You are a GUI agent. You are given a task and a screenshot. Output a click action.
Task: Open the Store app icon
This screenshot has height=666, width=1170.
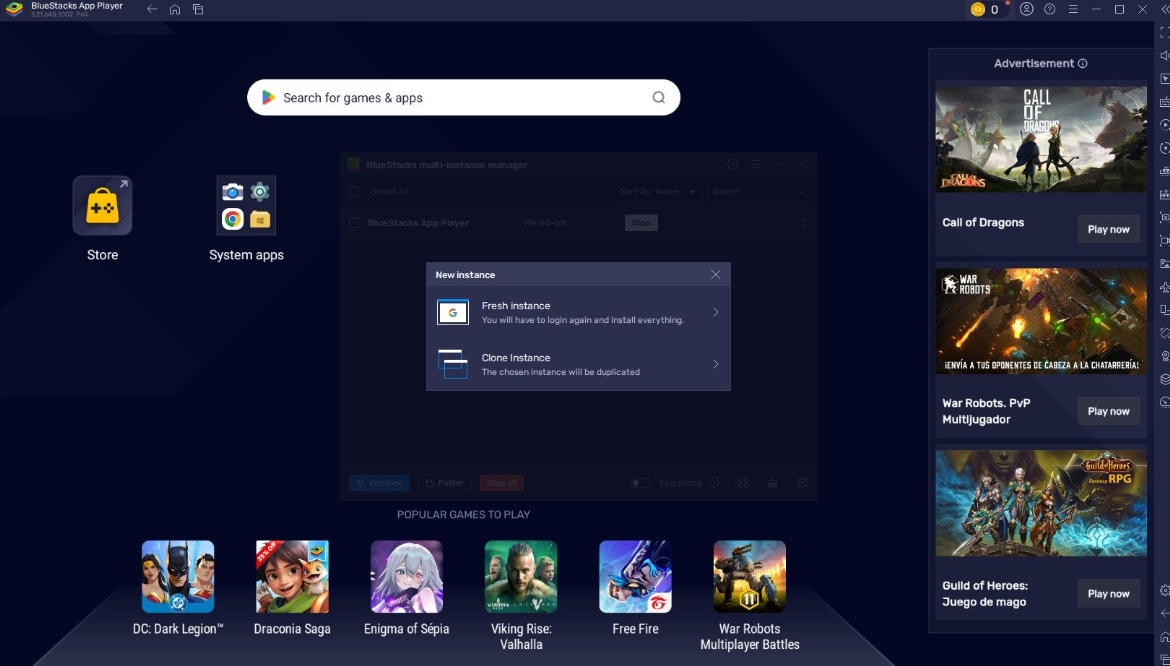(x=102, y=206)
